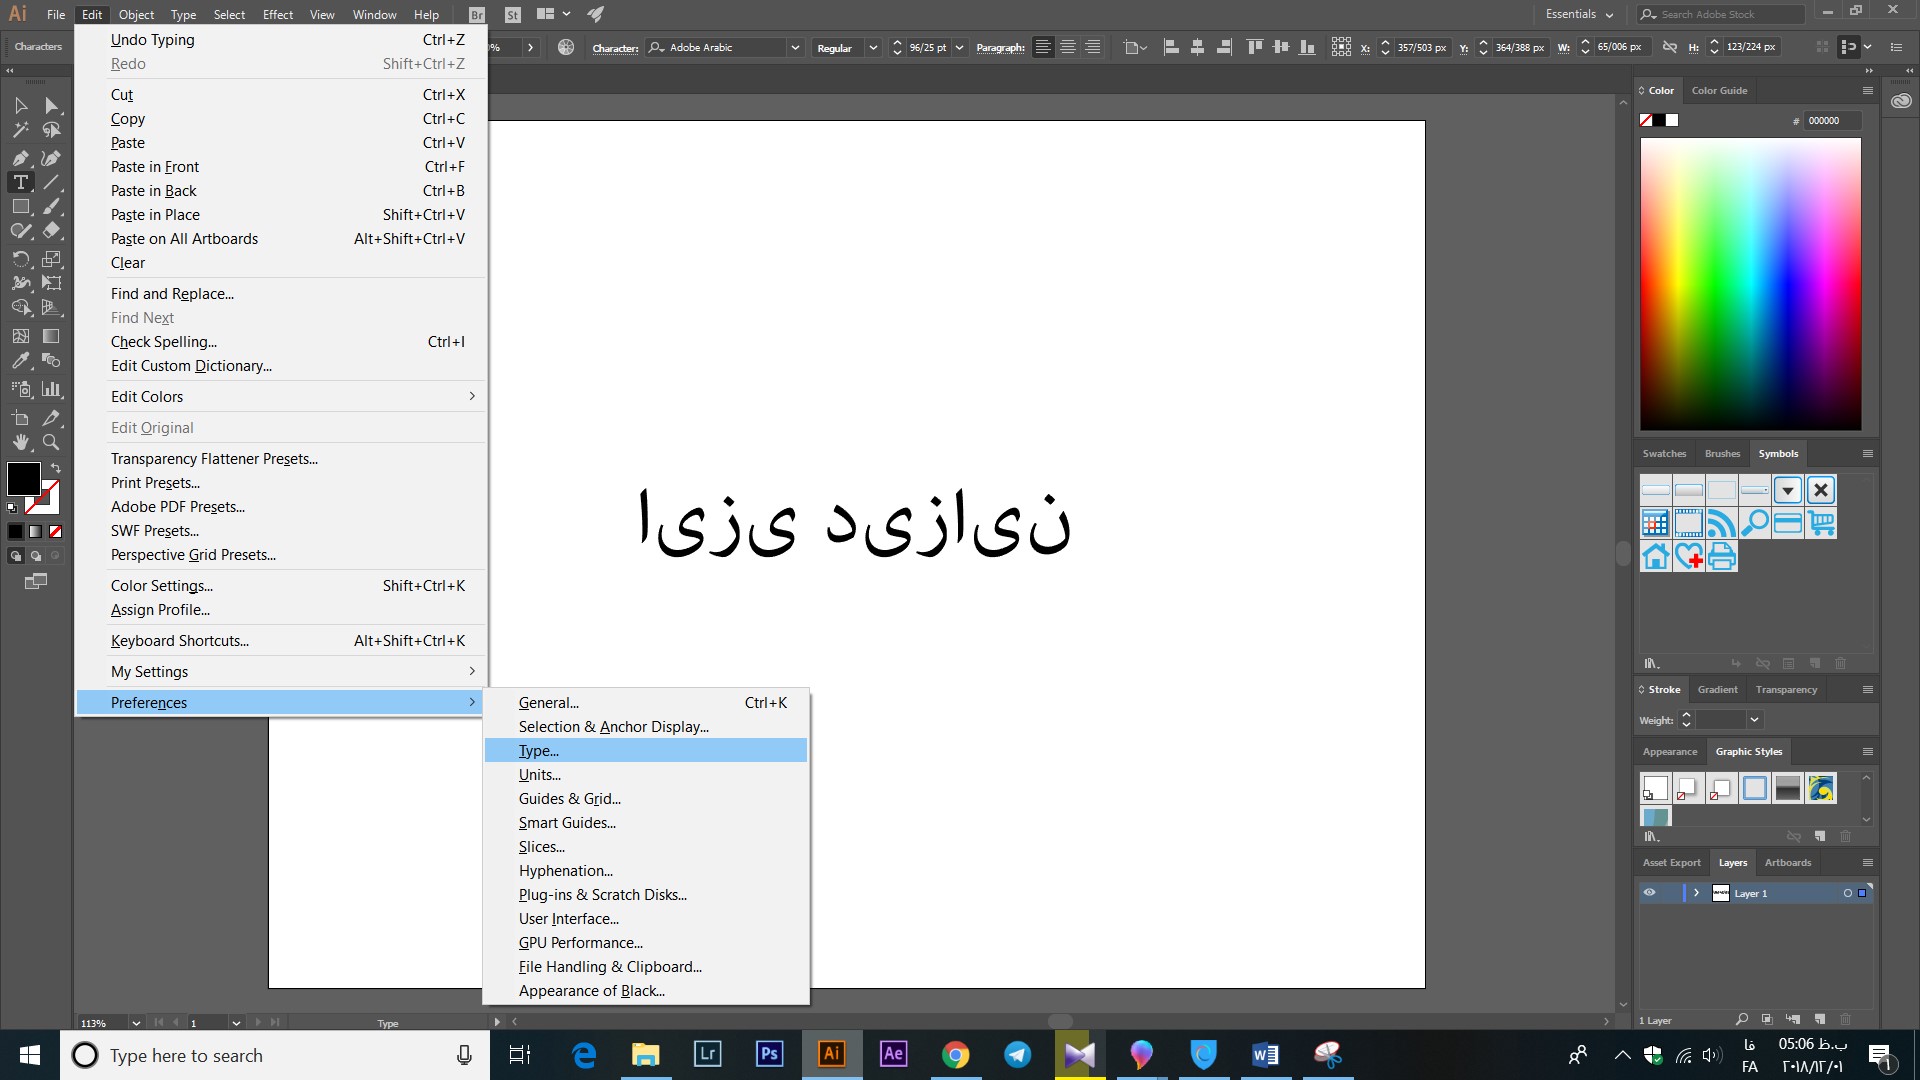Open Color panel options menu
The height and width of the screenshot is (1080, 1920).
point(1867,90)
